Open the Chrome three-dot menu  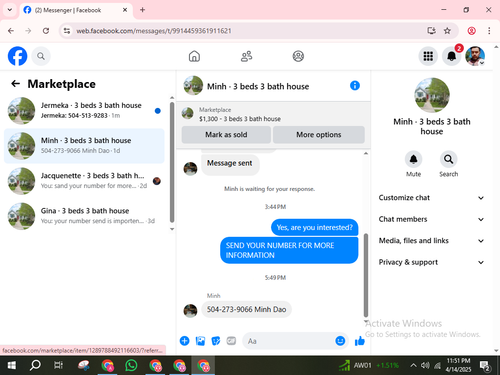(489, 31)
